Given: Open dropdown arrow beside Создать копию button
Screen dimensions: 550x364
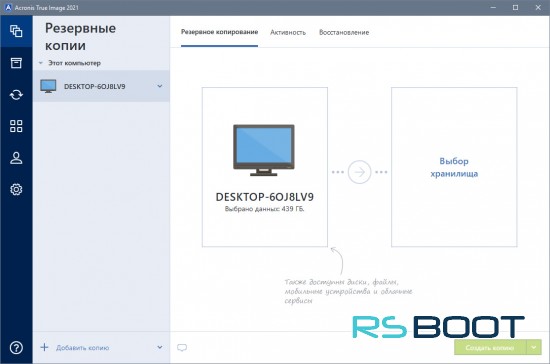Looking at the screenshot, I should pos(534,348).
